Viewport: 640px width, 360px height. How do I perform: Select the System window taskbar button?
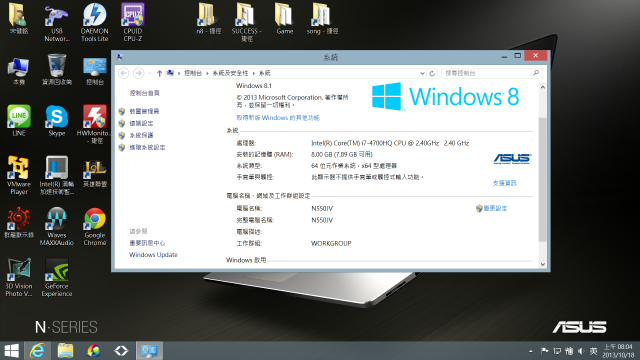(x=149, y=351)
